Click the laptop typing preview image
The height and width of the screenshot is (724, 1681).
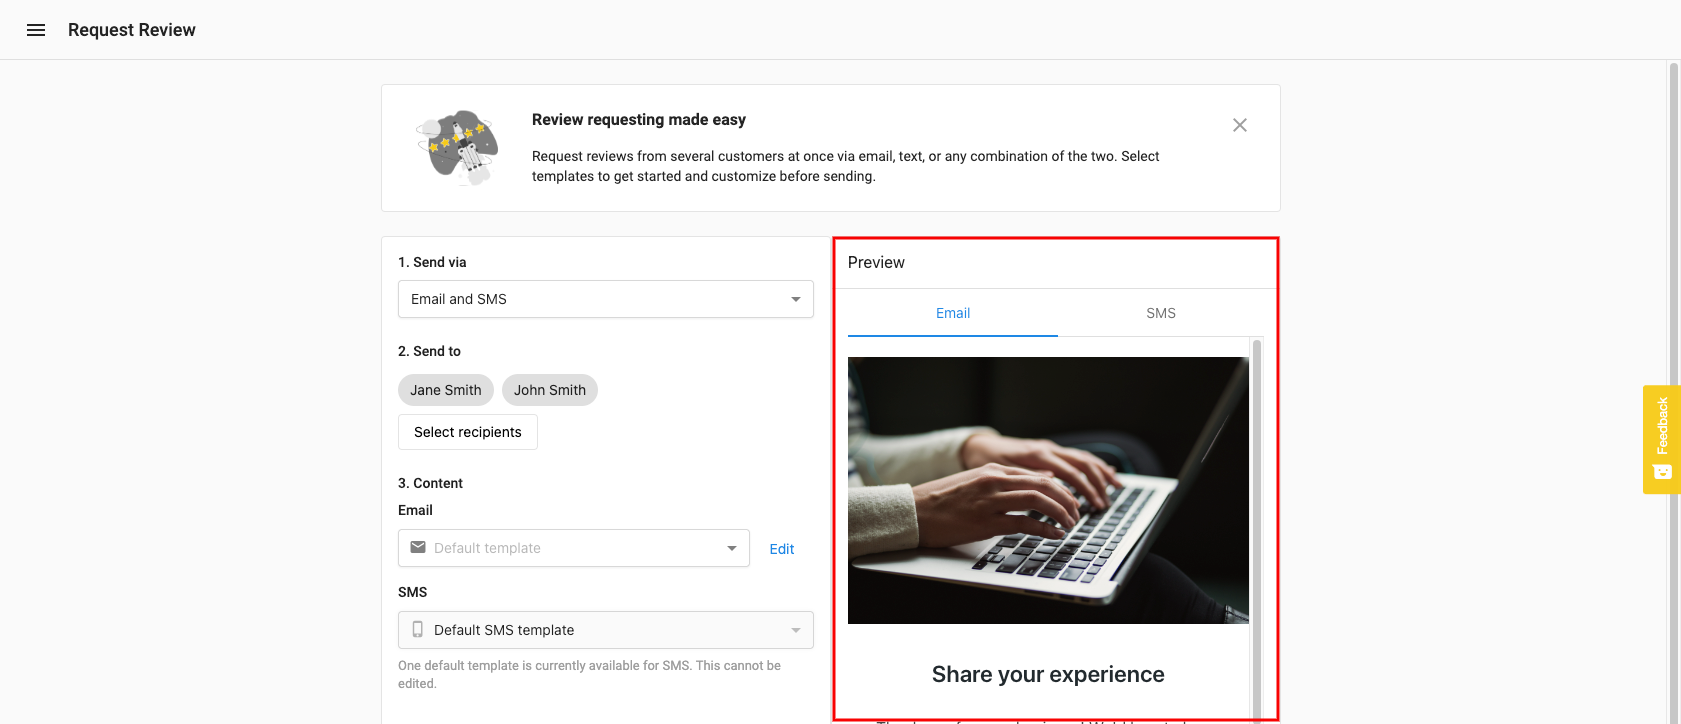click(1048, 490)
